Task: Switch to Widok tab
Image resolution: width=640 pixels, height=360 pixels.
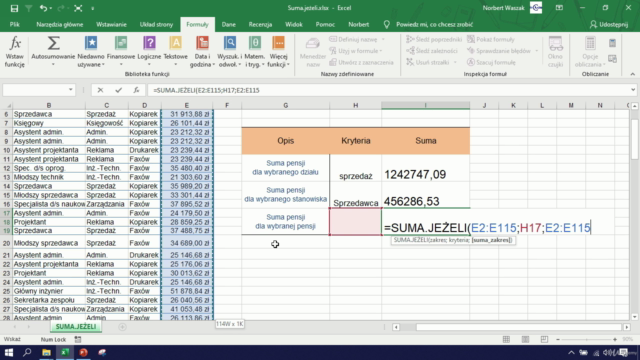Action: [x=293, y=24]
